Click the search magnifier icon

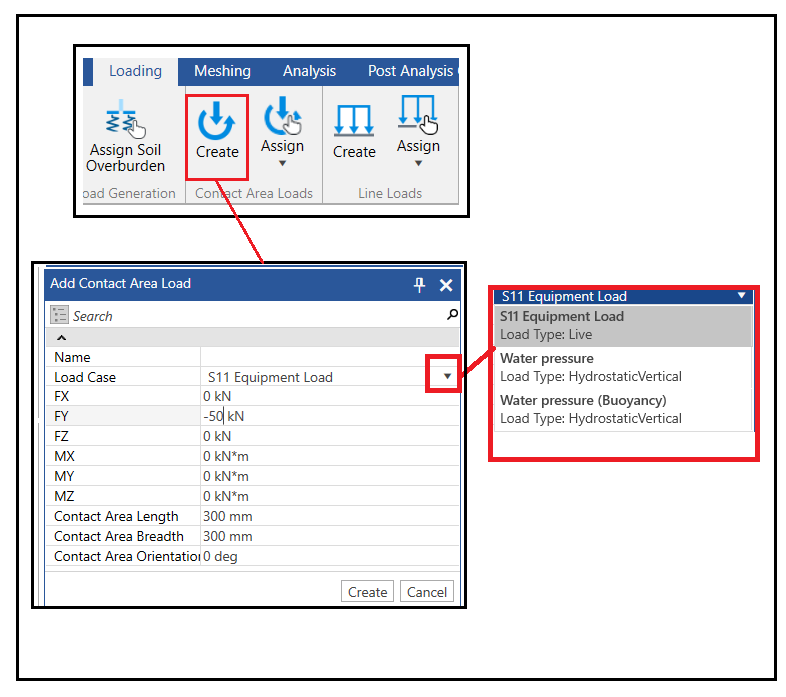[452, 315]
